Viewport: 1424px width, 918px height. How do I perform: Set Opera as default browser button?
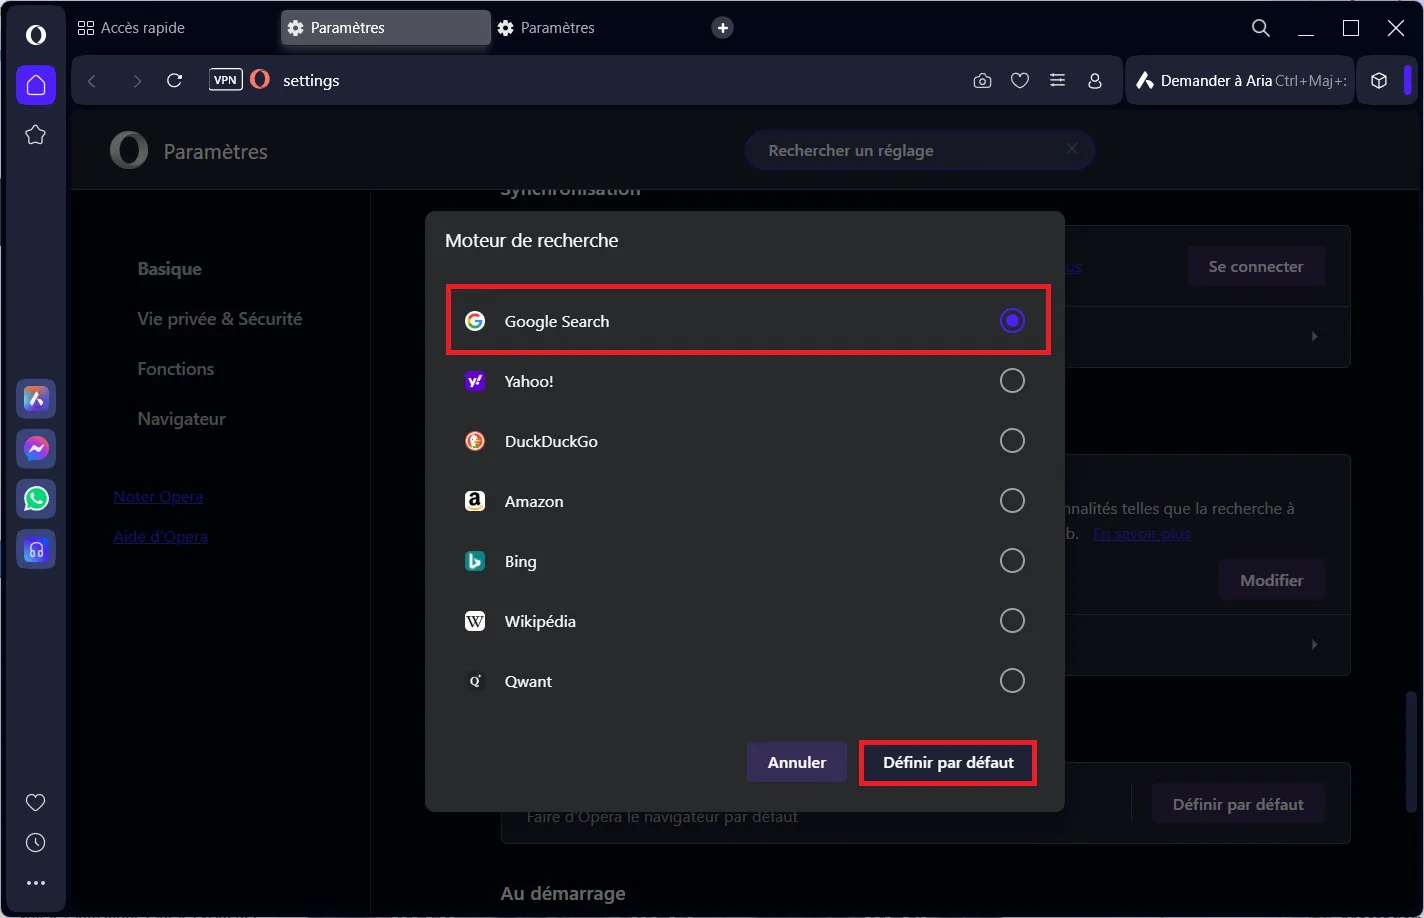tap(1238, 804)
